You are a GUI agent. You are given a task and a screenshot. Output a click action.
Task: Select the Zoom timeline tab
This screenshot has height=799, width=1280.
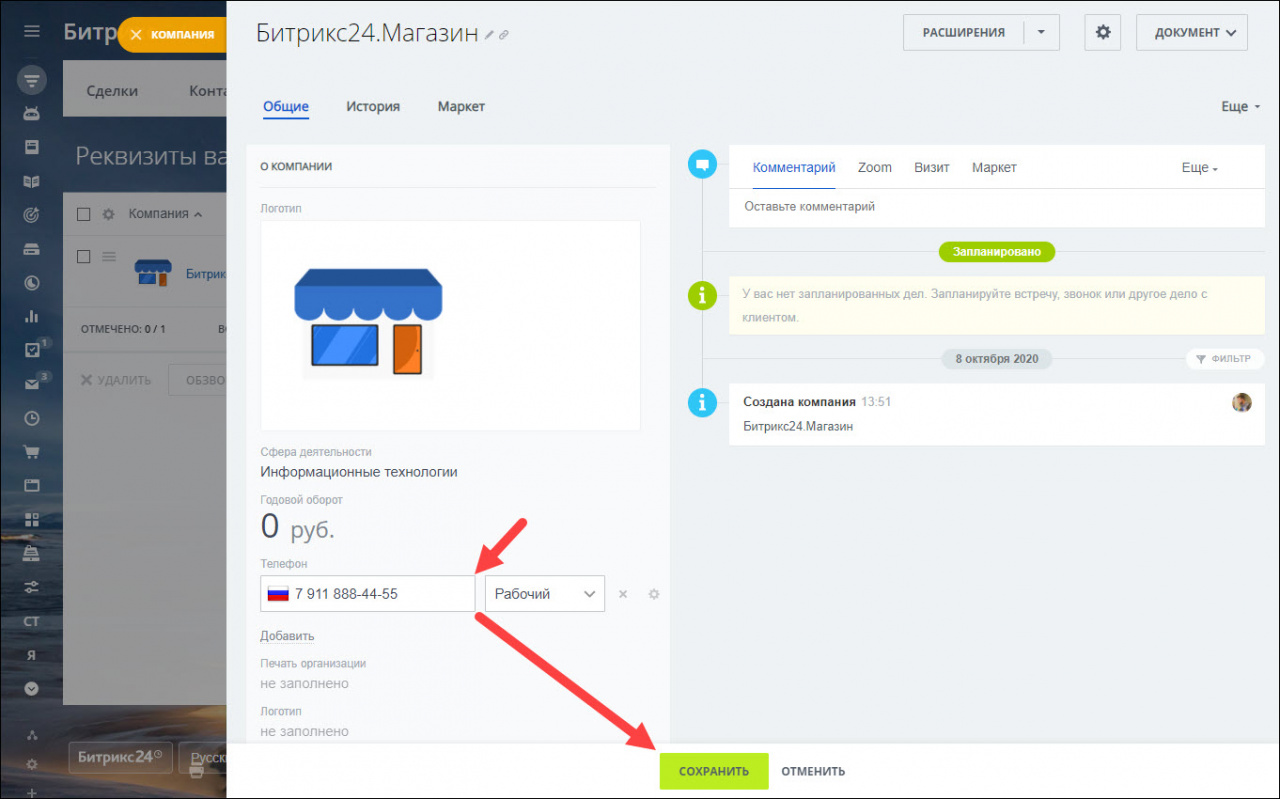coord(875,167)
